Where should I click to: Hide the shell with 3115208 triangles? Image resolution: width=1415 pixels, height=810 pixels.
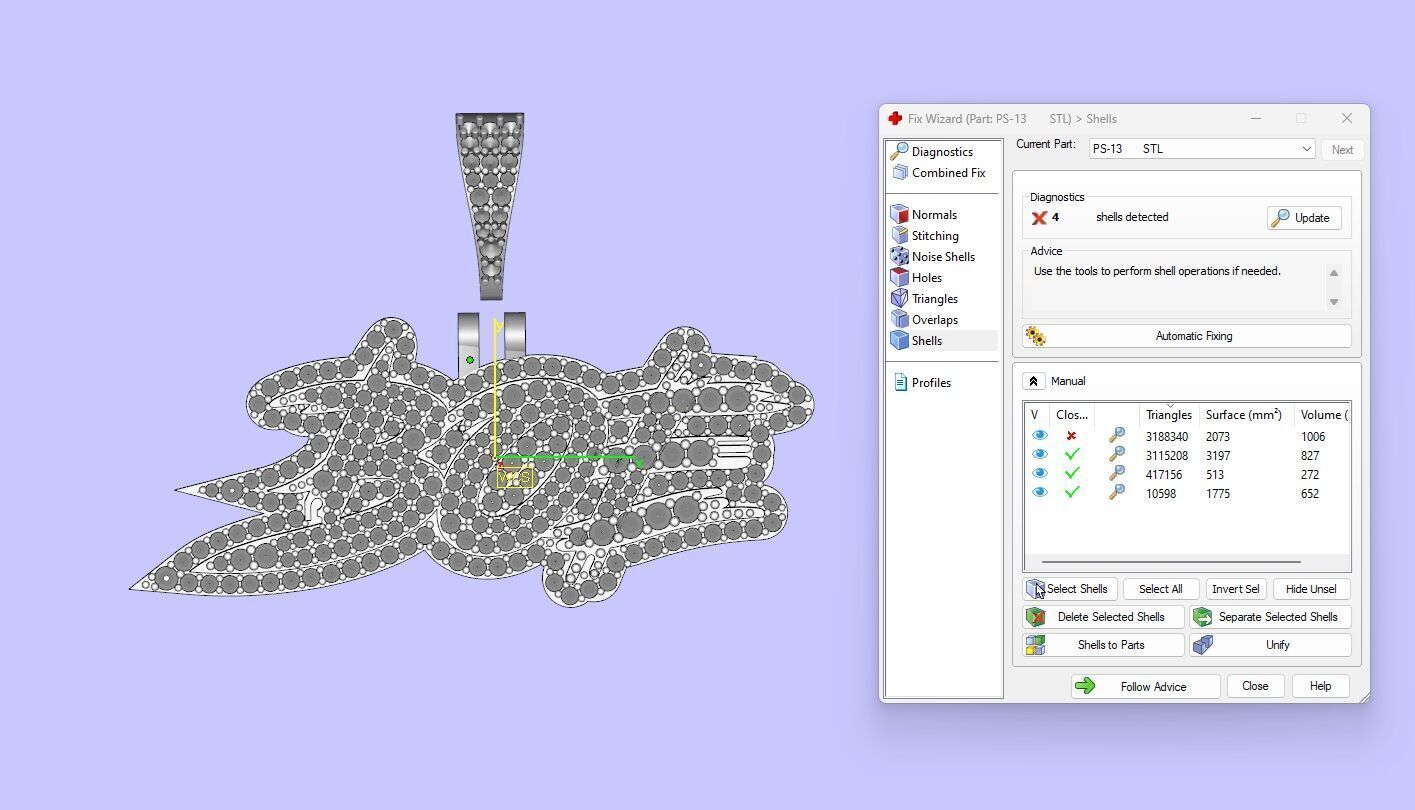[1039, 455]
